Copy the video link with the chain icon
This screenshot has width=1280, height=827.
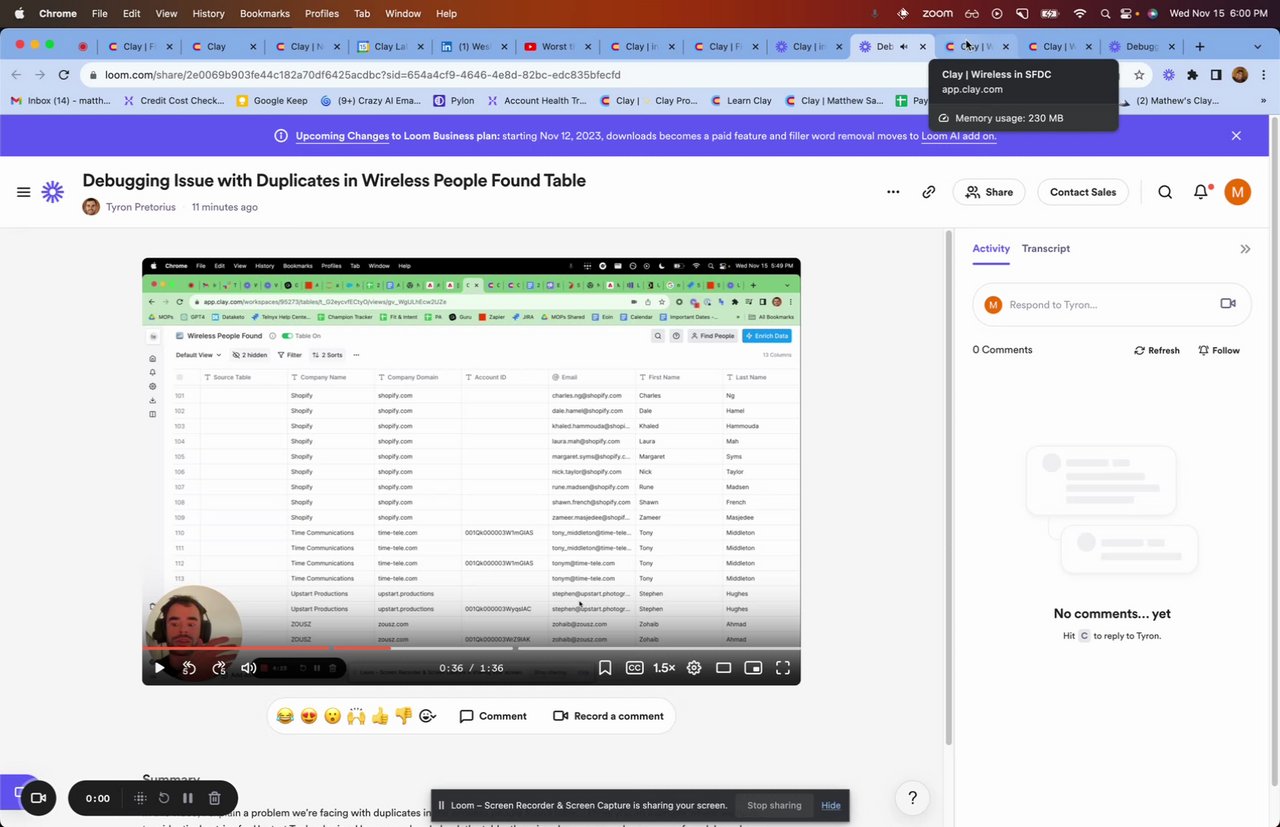(929, 192)
